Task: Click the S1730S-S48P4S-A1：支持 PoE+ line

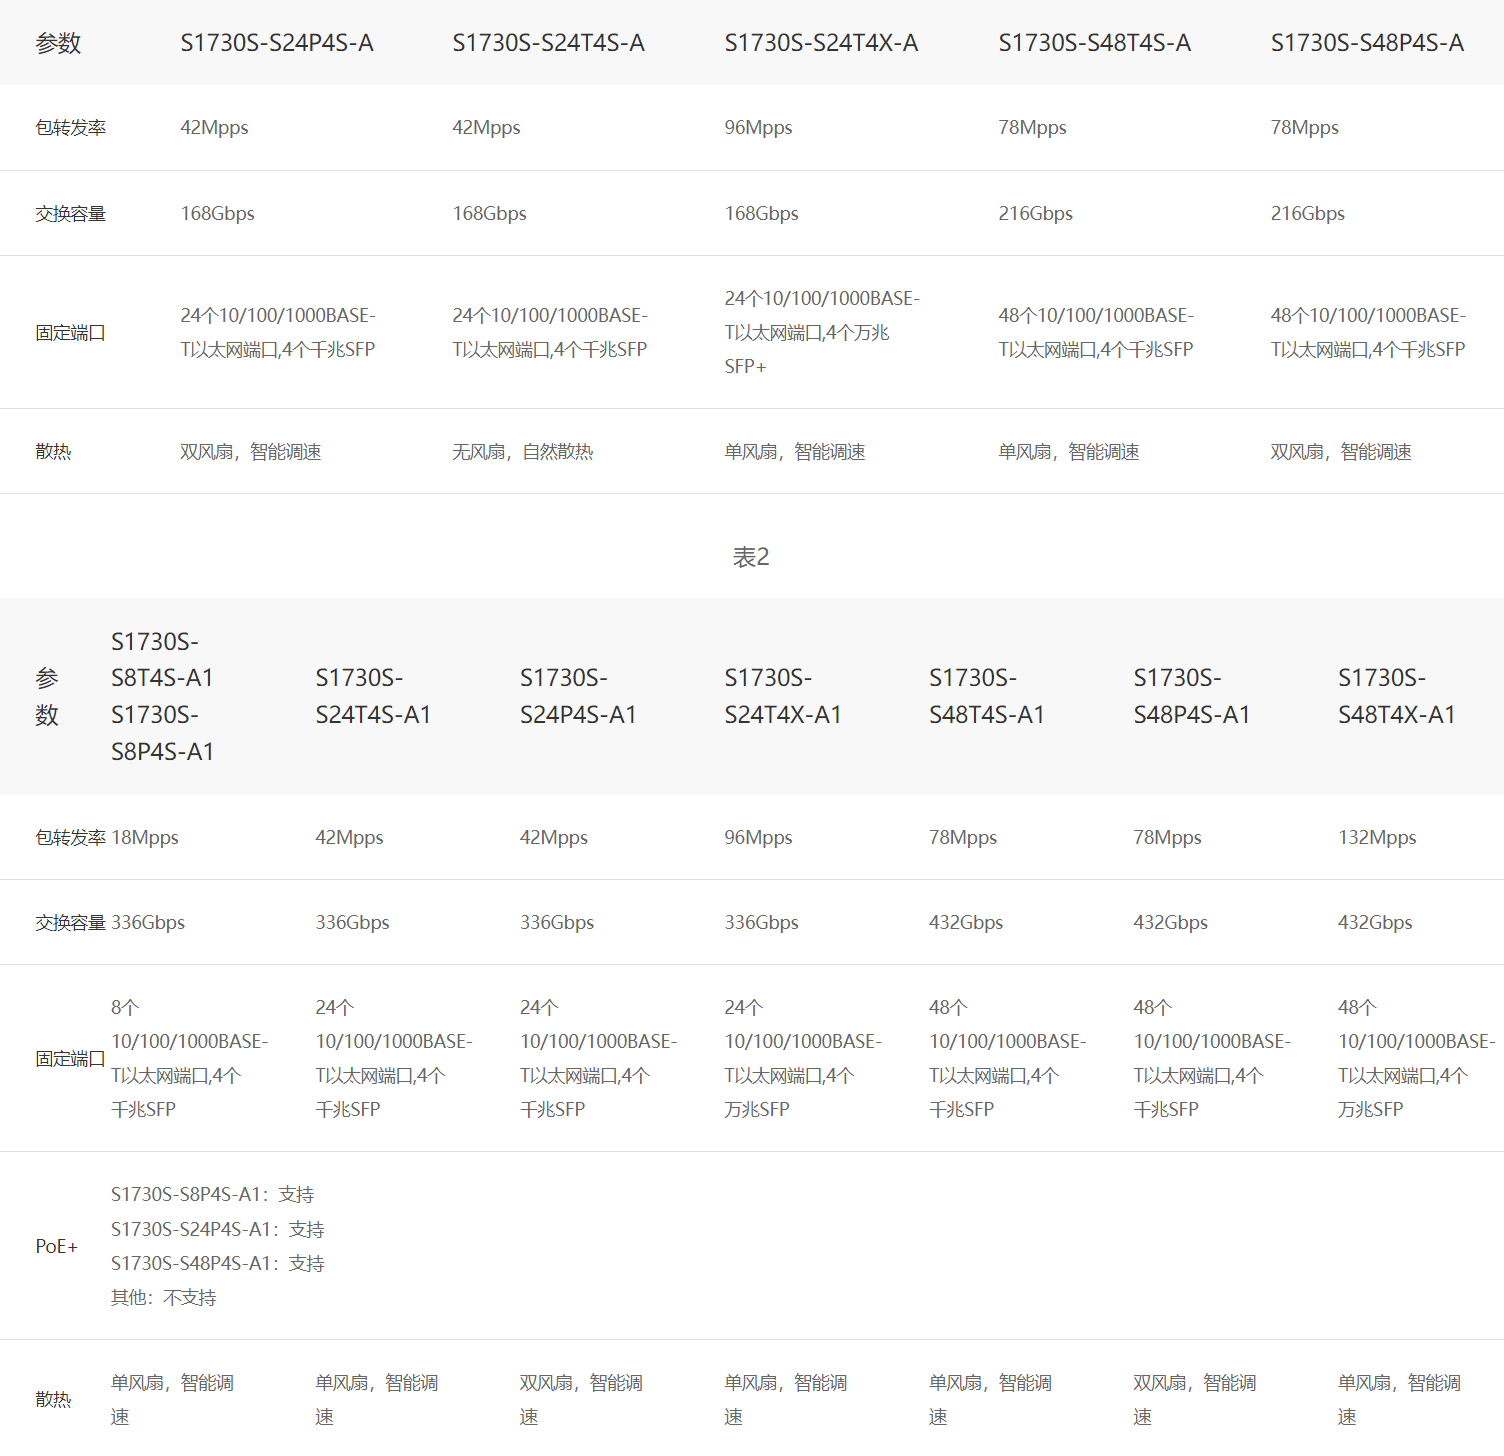Action: coord(218,1264)
